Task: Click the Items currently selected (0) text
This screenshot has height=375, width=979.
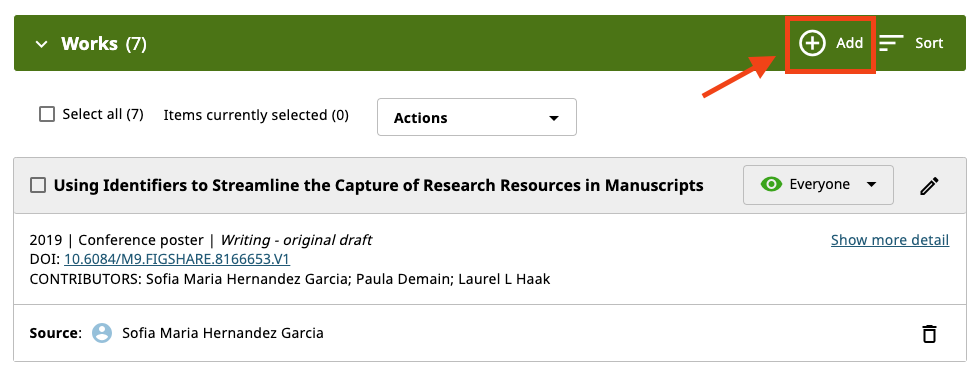Action: click(256, 115)
